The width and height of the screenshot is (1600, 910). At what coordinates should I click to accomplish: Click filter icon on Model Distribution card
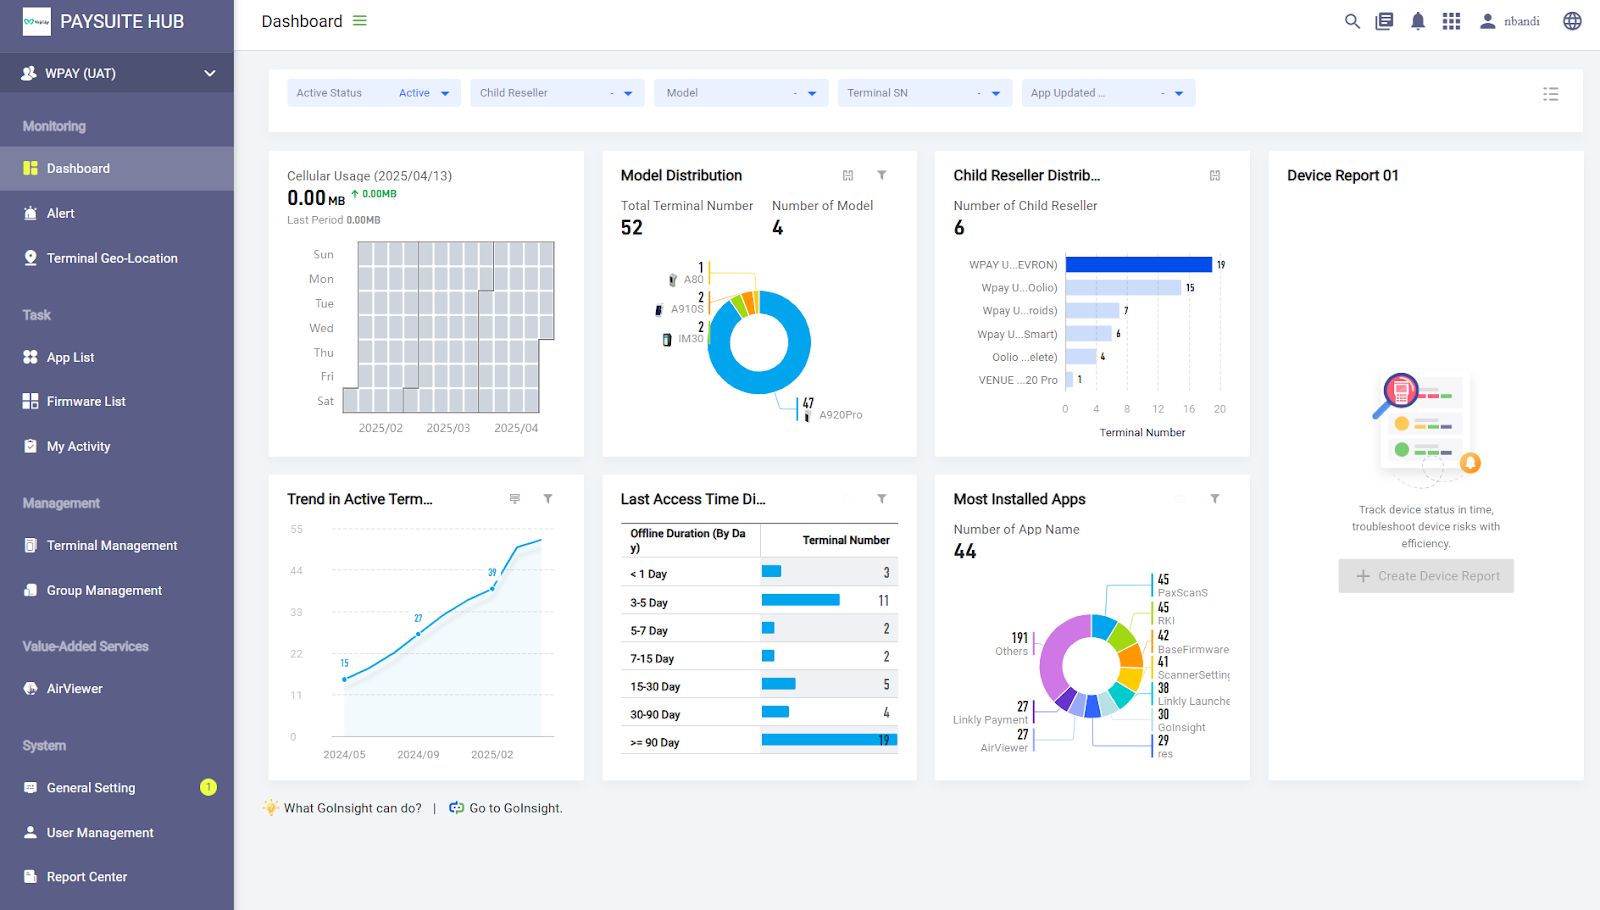pyautogui.click(x=882, y=175)
